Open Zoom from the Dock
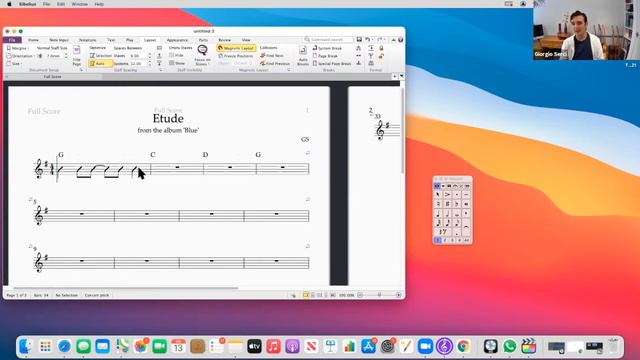Screen dimensions: 640x360 425,346
